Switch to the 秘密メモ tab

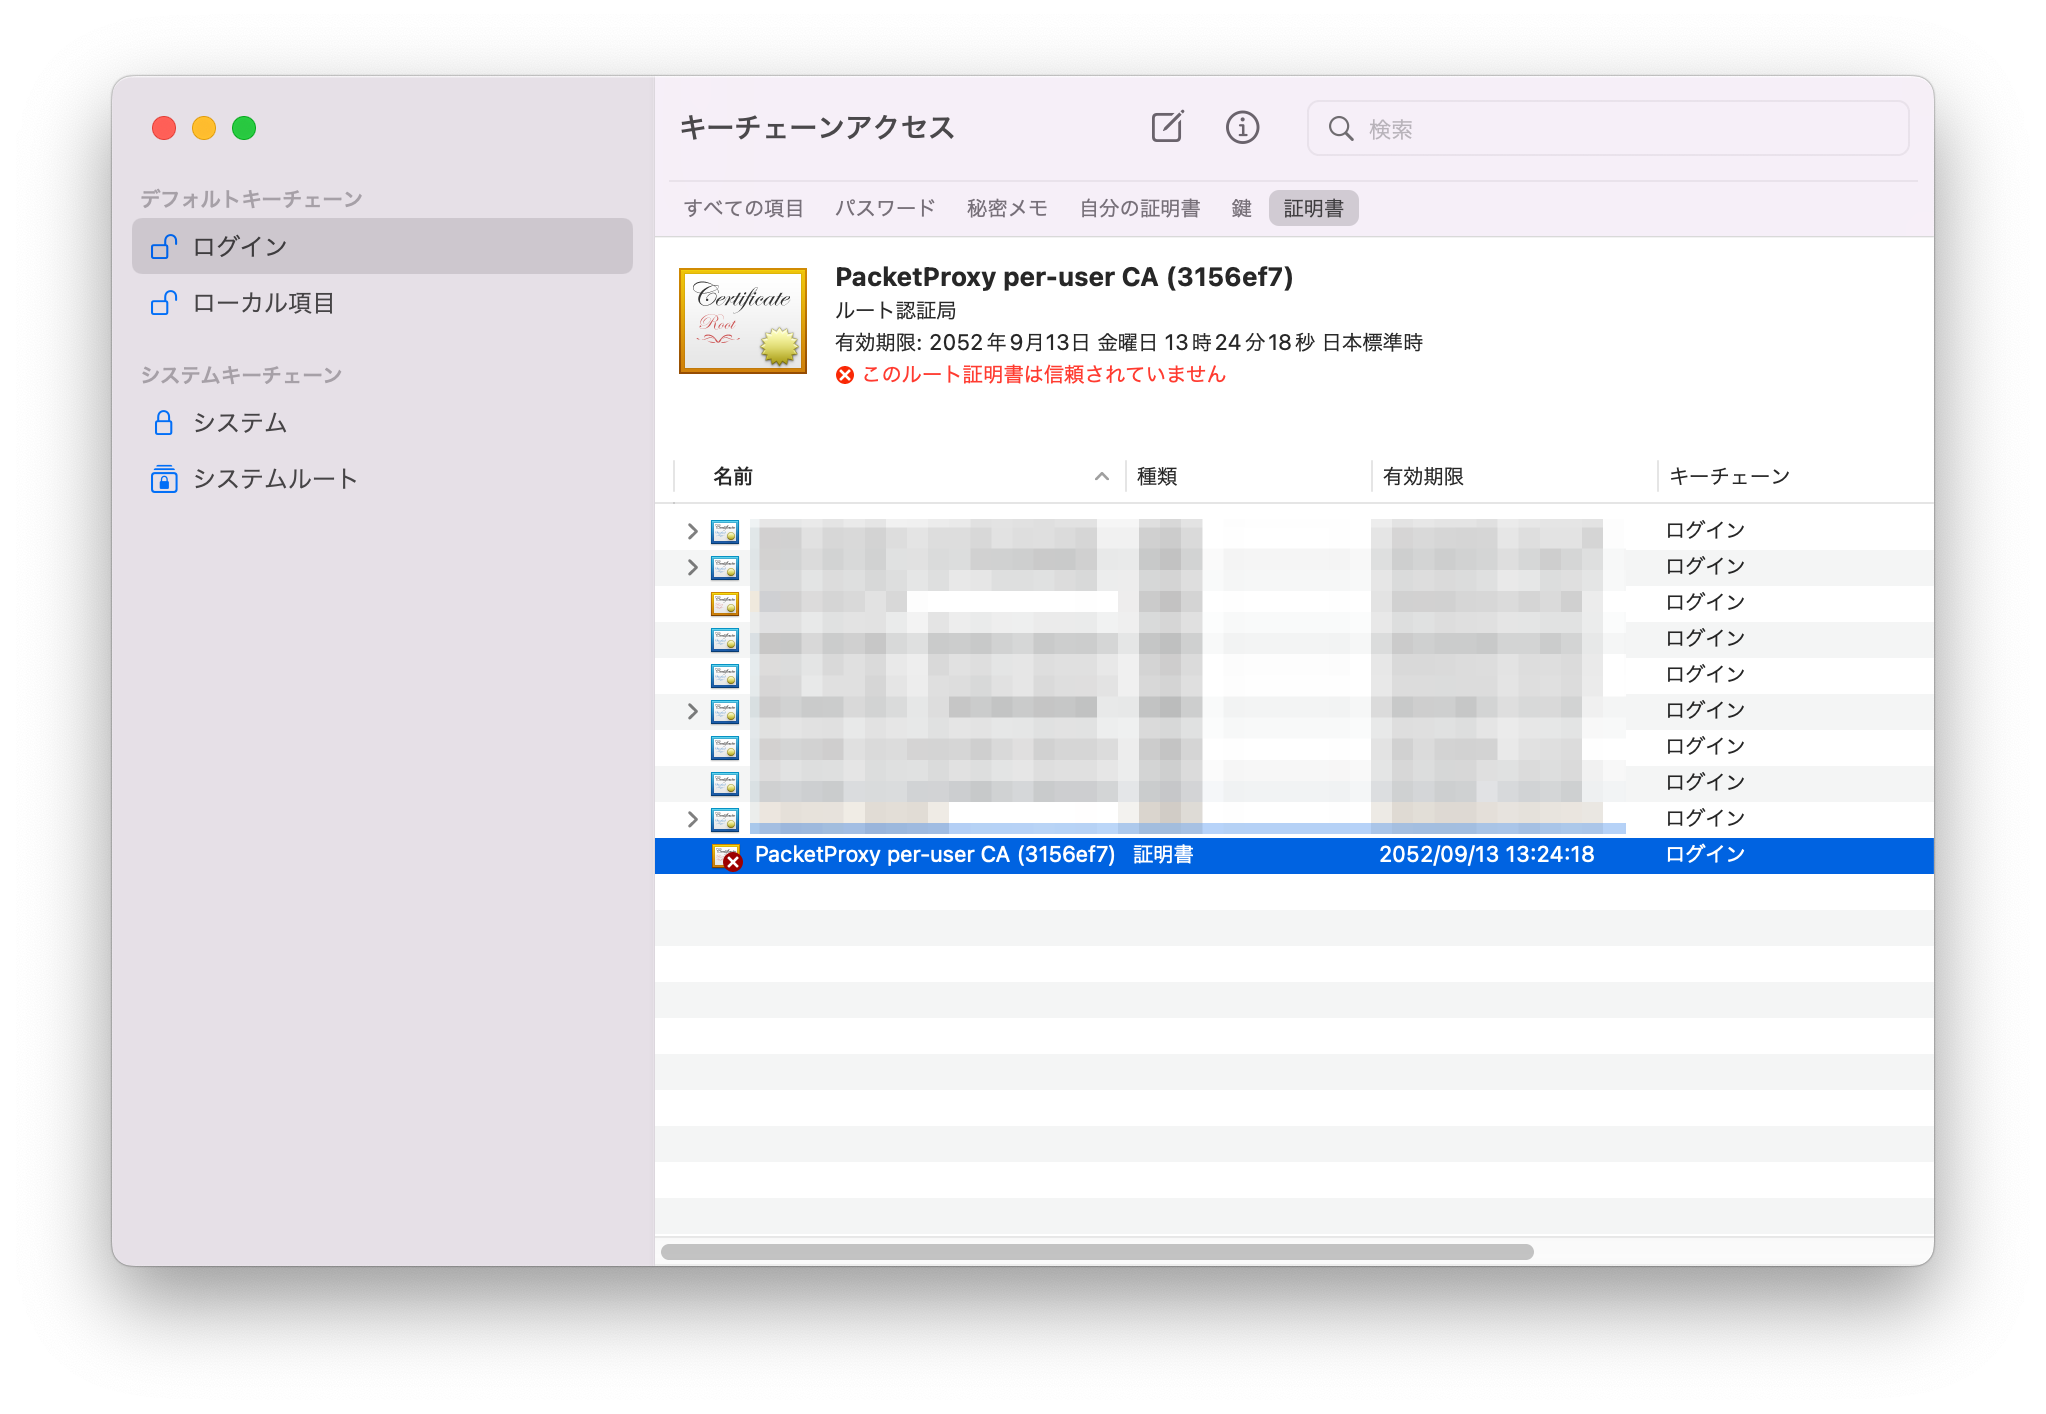click(x=1007, y=208)
